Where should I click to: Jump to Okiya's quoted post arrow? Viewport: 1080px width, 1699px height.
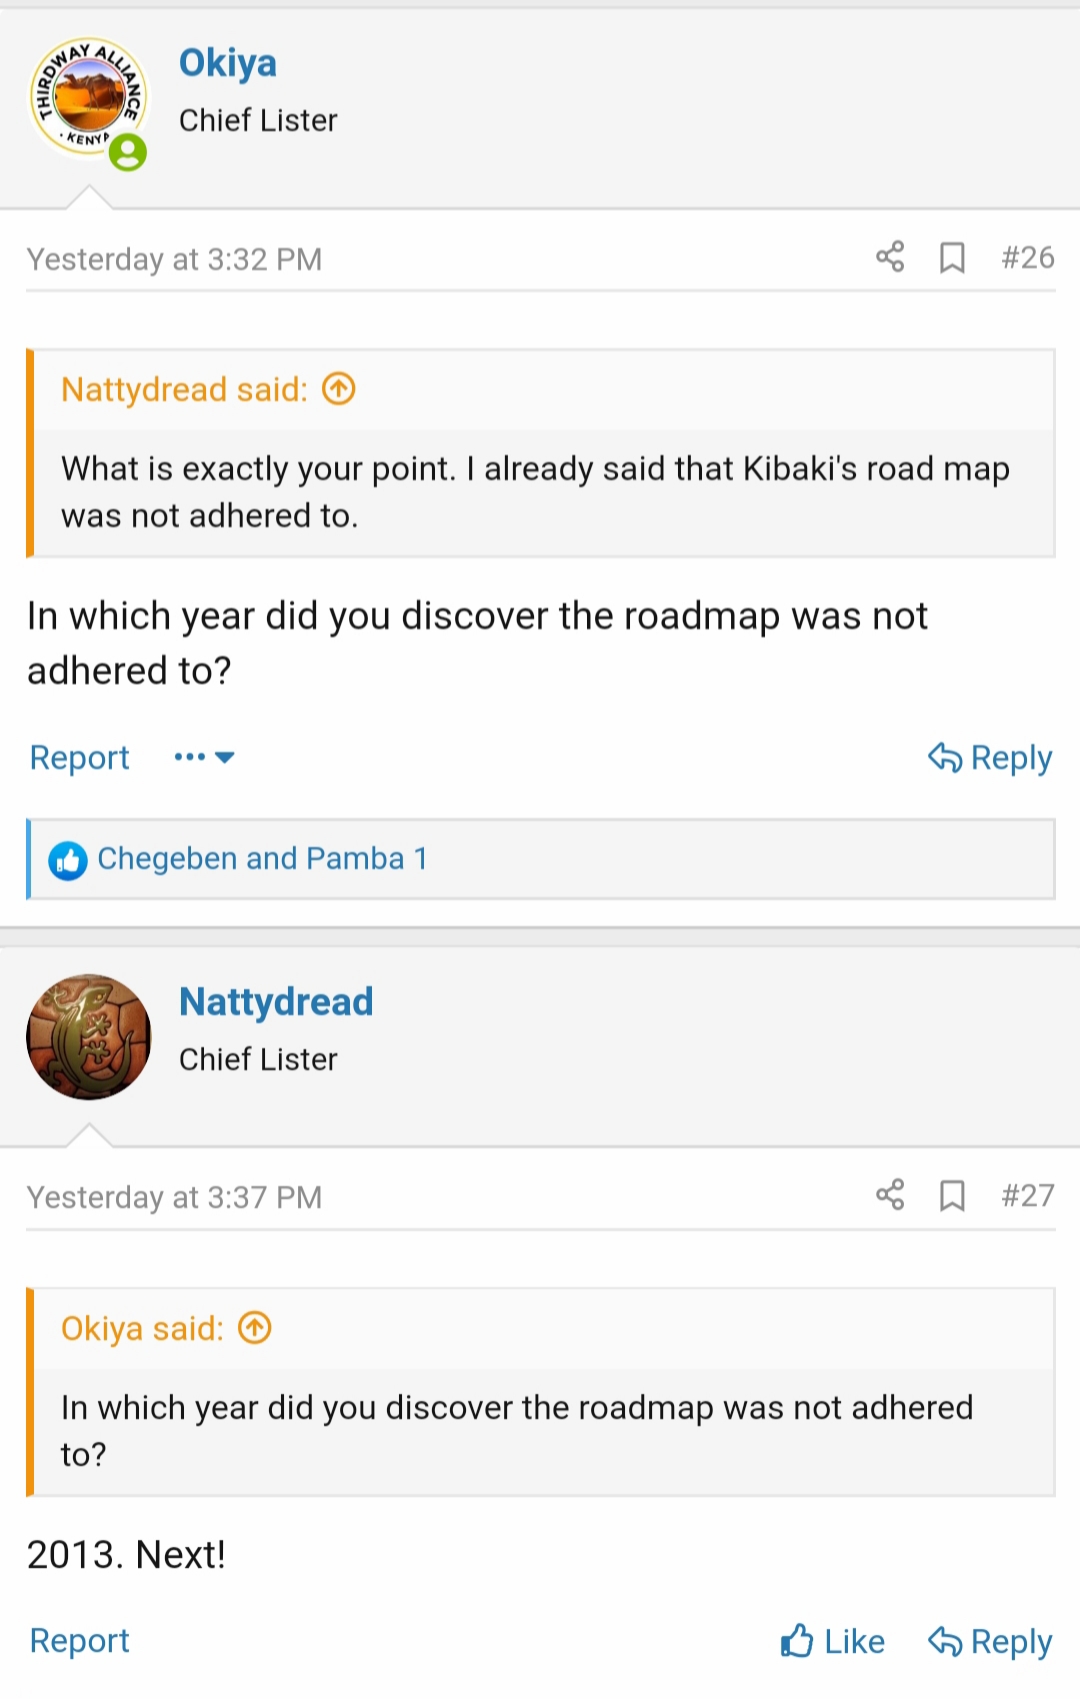255,1327
